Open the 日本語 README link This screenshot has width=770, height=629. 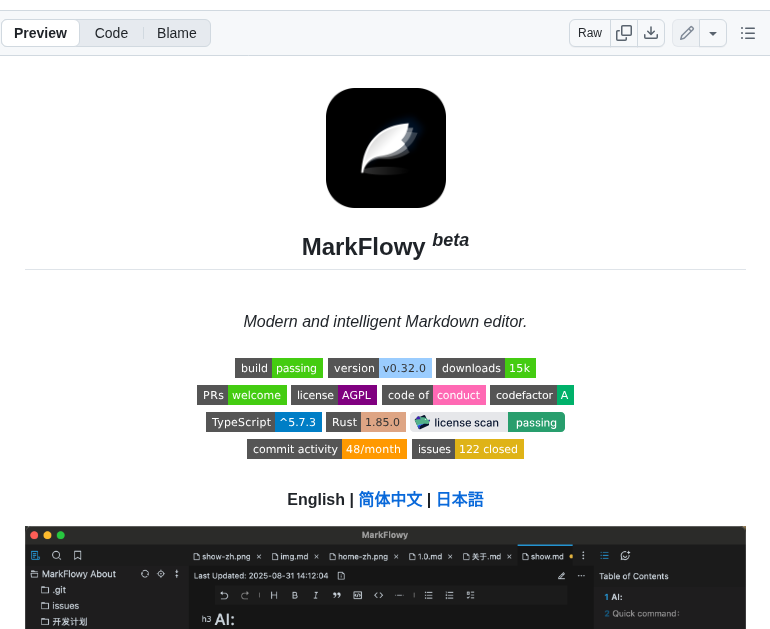click(x=460, y=499)
